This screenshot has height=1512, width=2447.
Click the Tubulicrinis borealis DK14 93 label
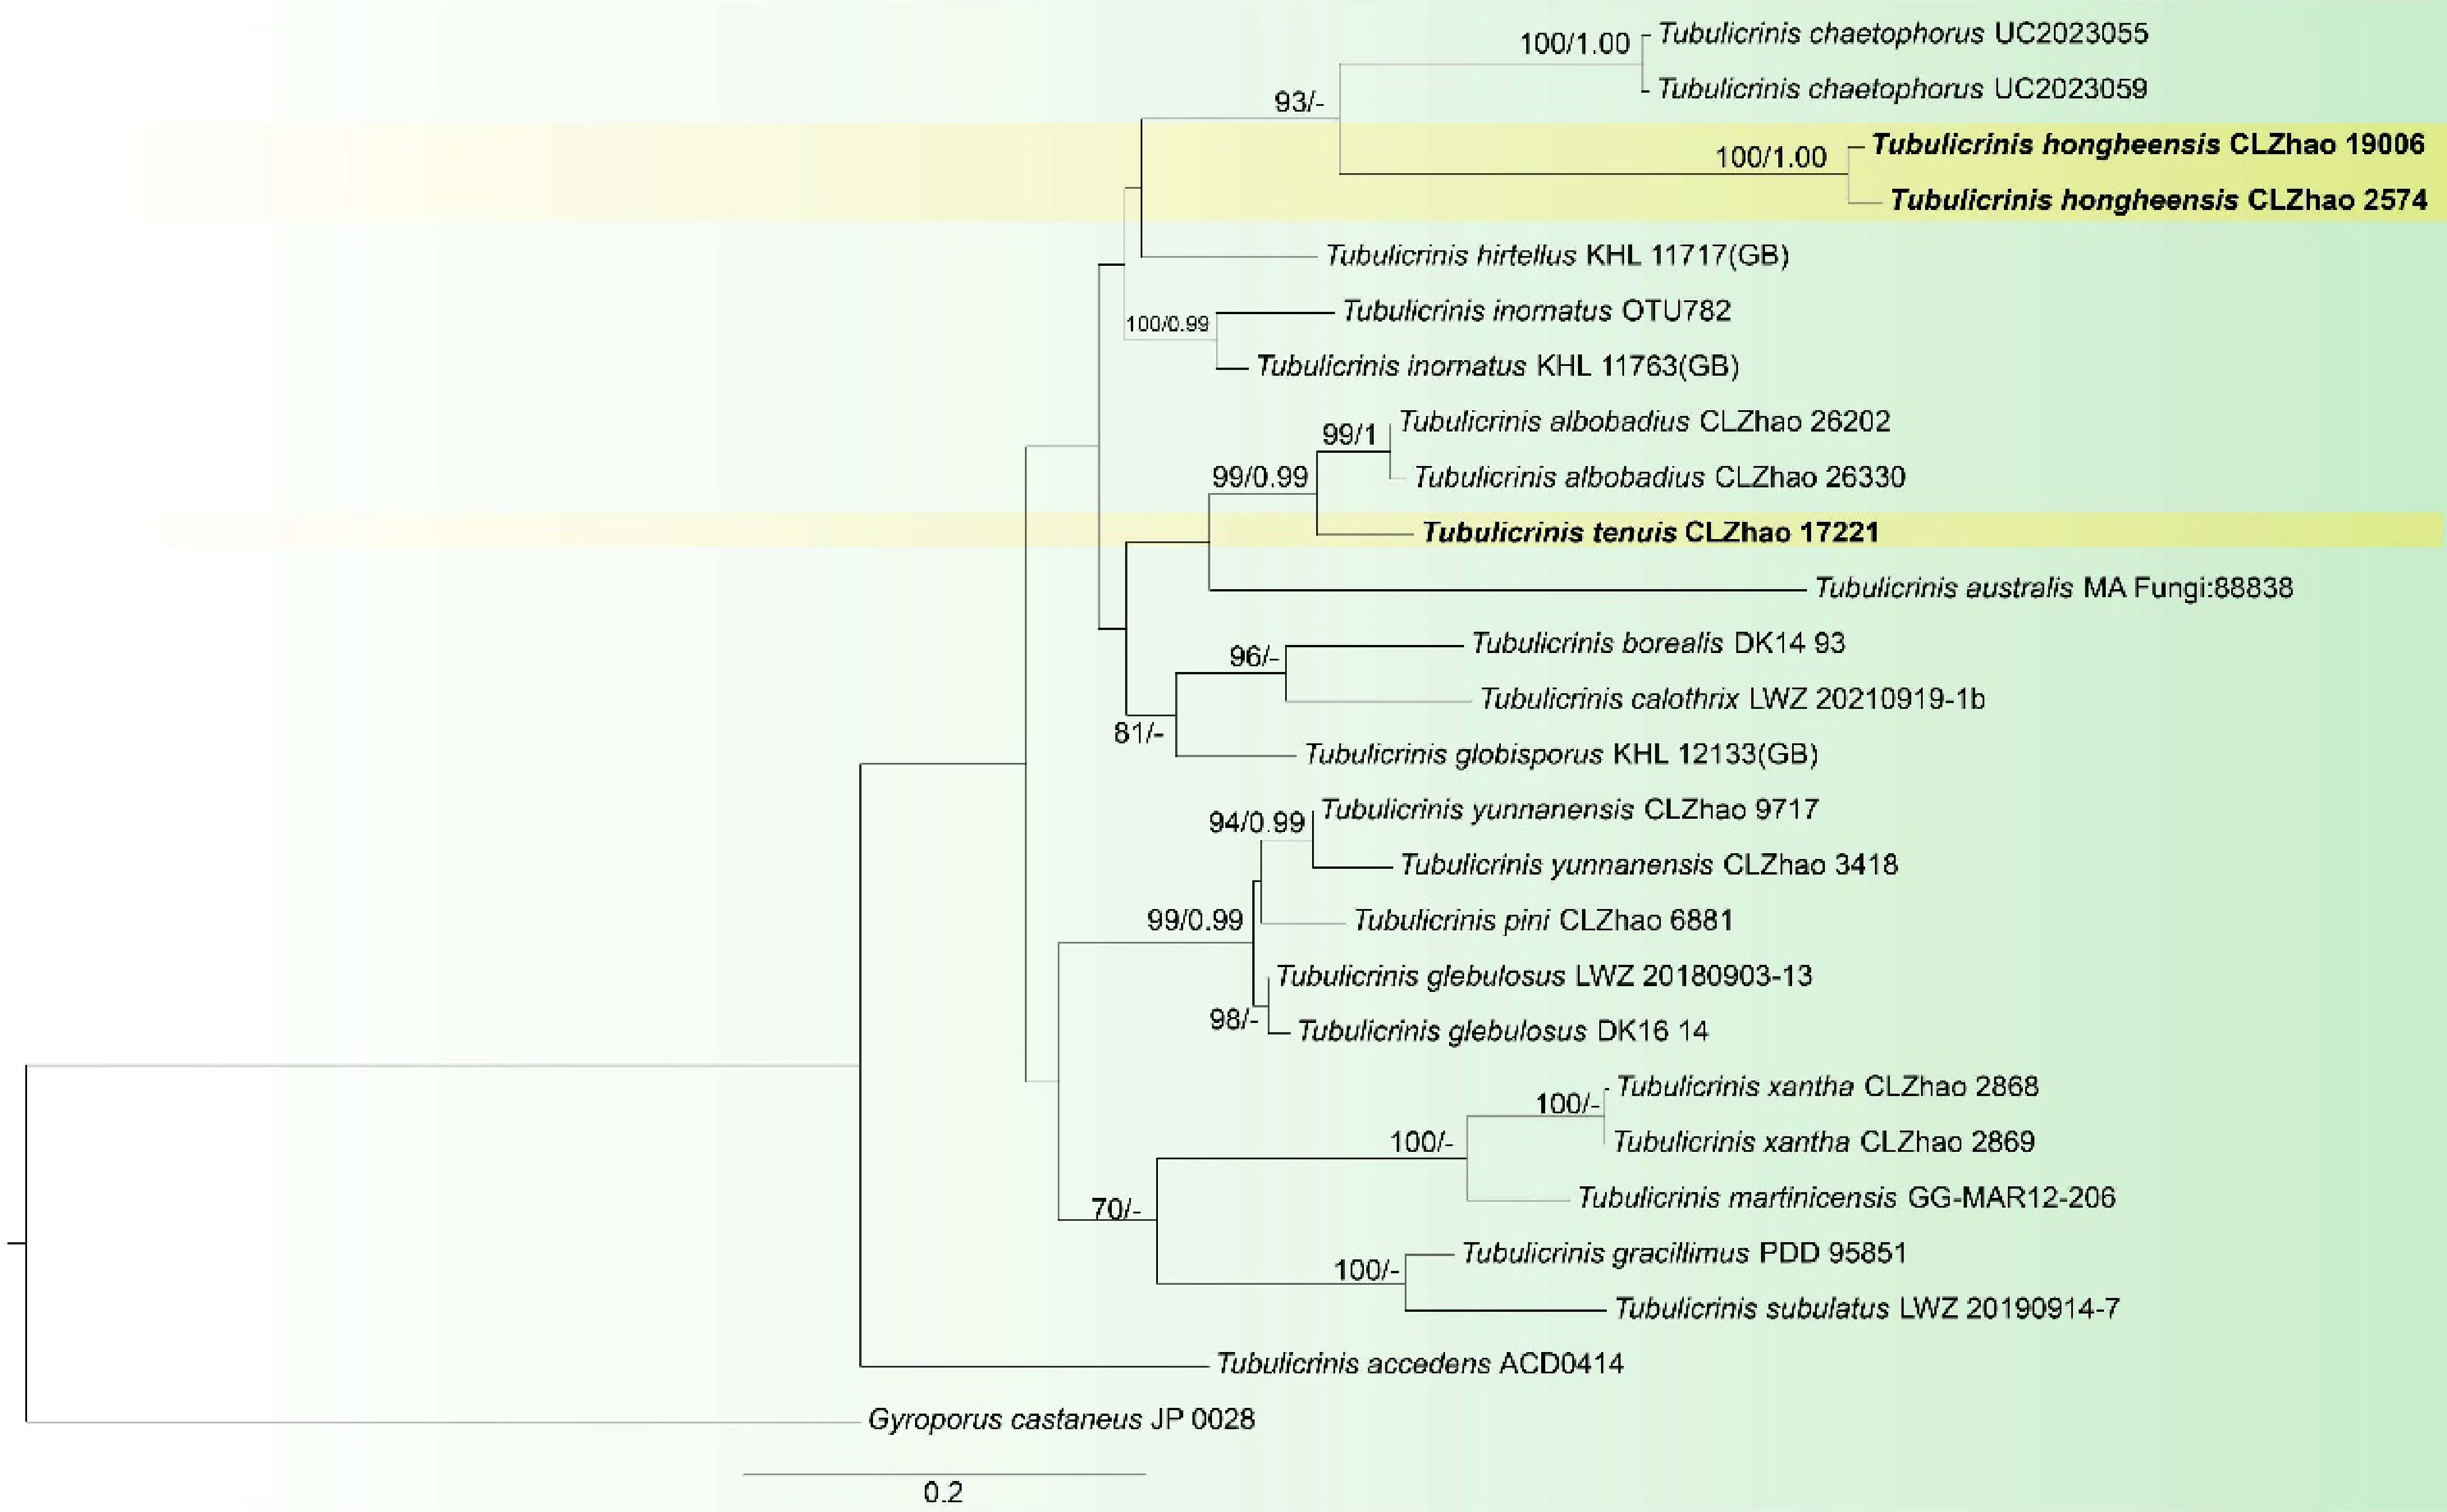(x=1658, y=642)
